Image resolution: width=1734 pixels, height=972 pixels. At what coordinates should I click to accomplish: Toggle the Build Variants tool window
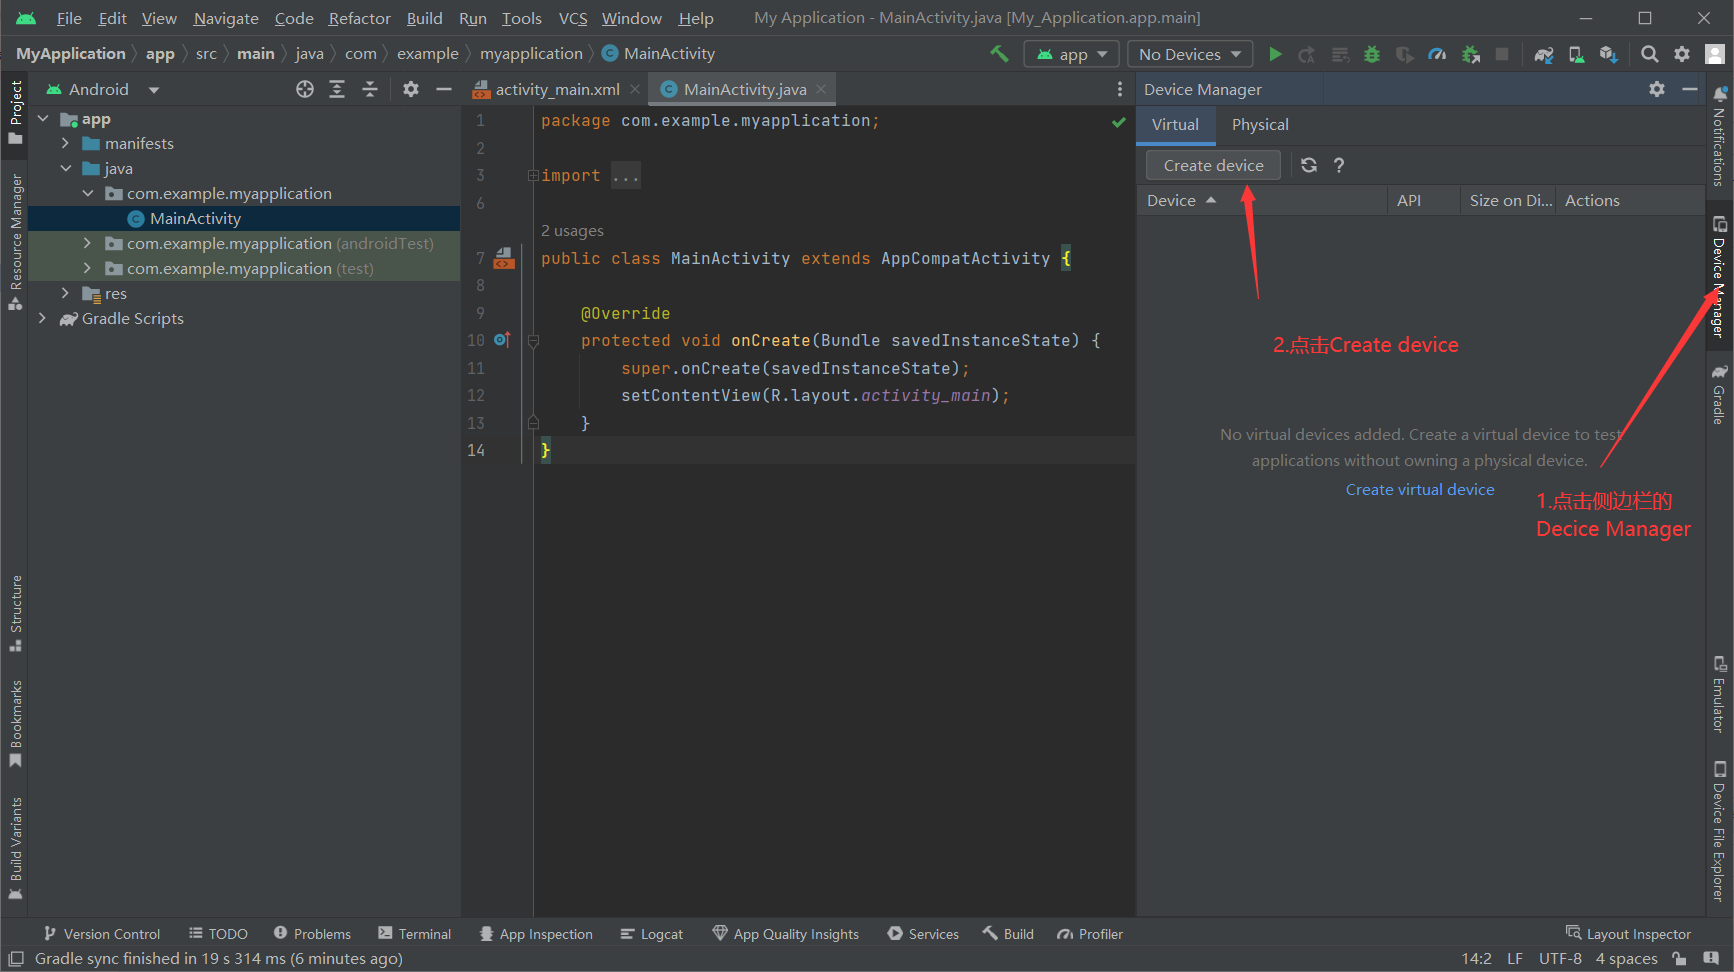coord(15,848)
